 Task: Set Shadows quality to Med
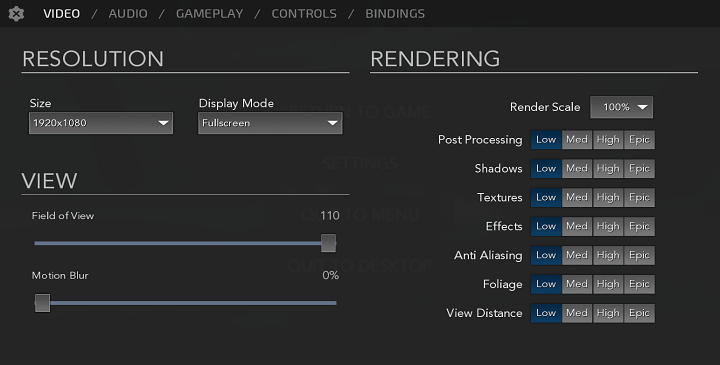coord(577,168)
